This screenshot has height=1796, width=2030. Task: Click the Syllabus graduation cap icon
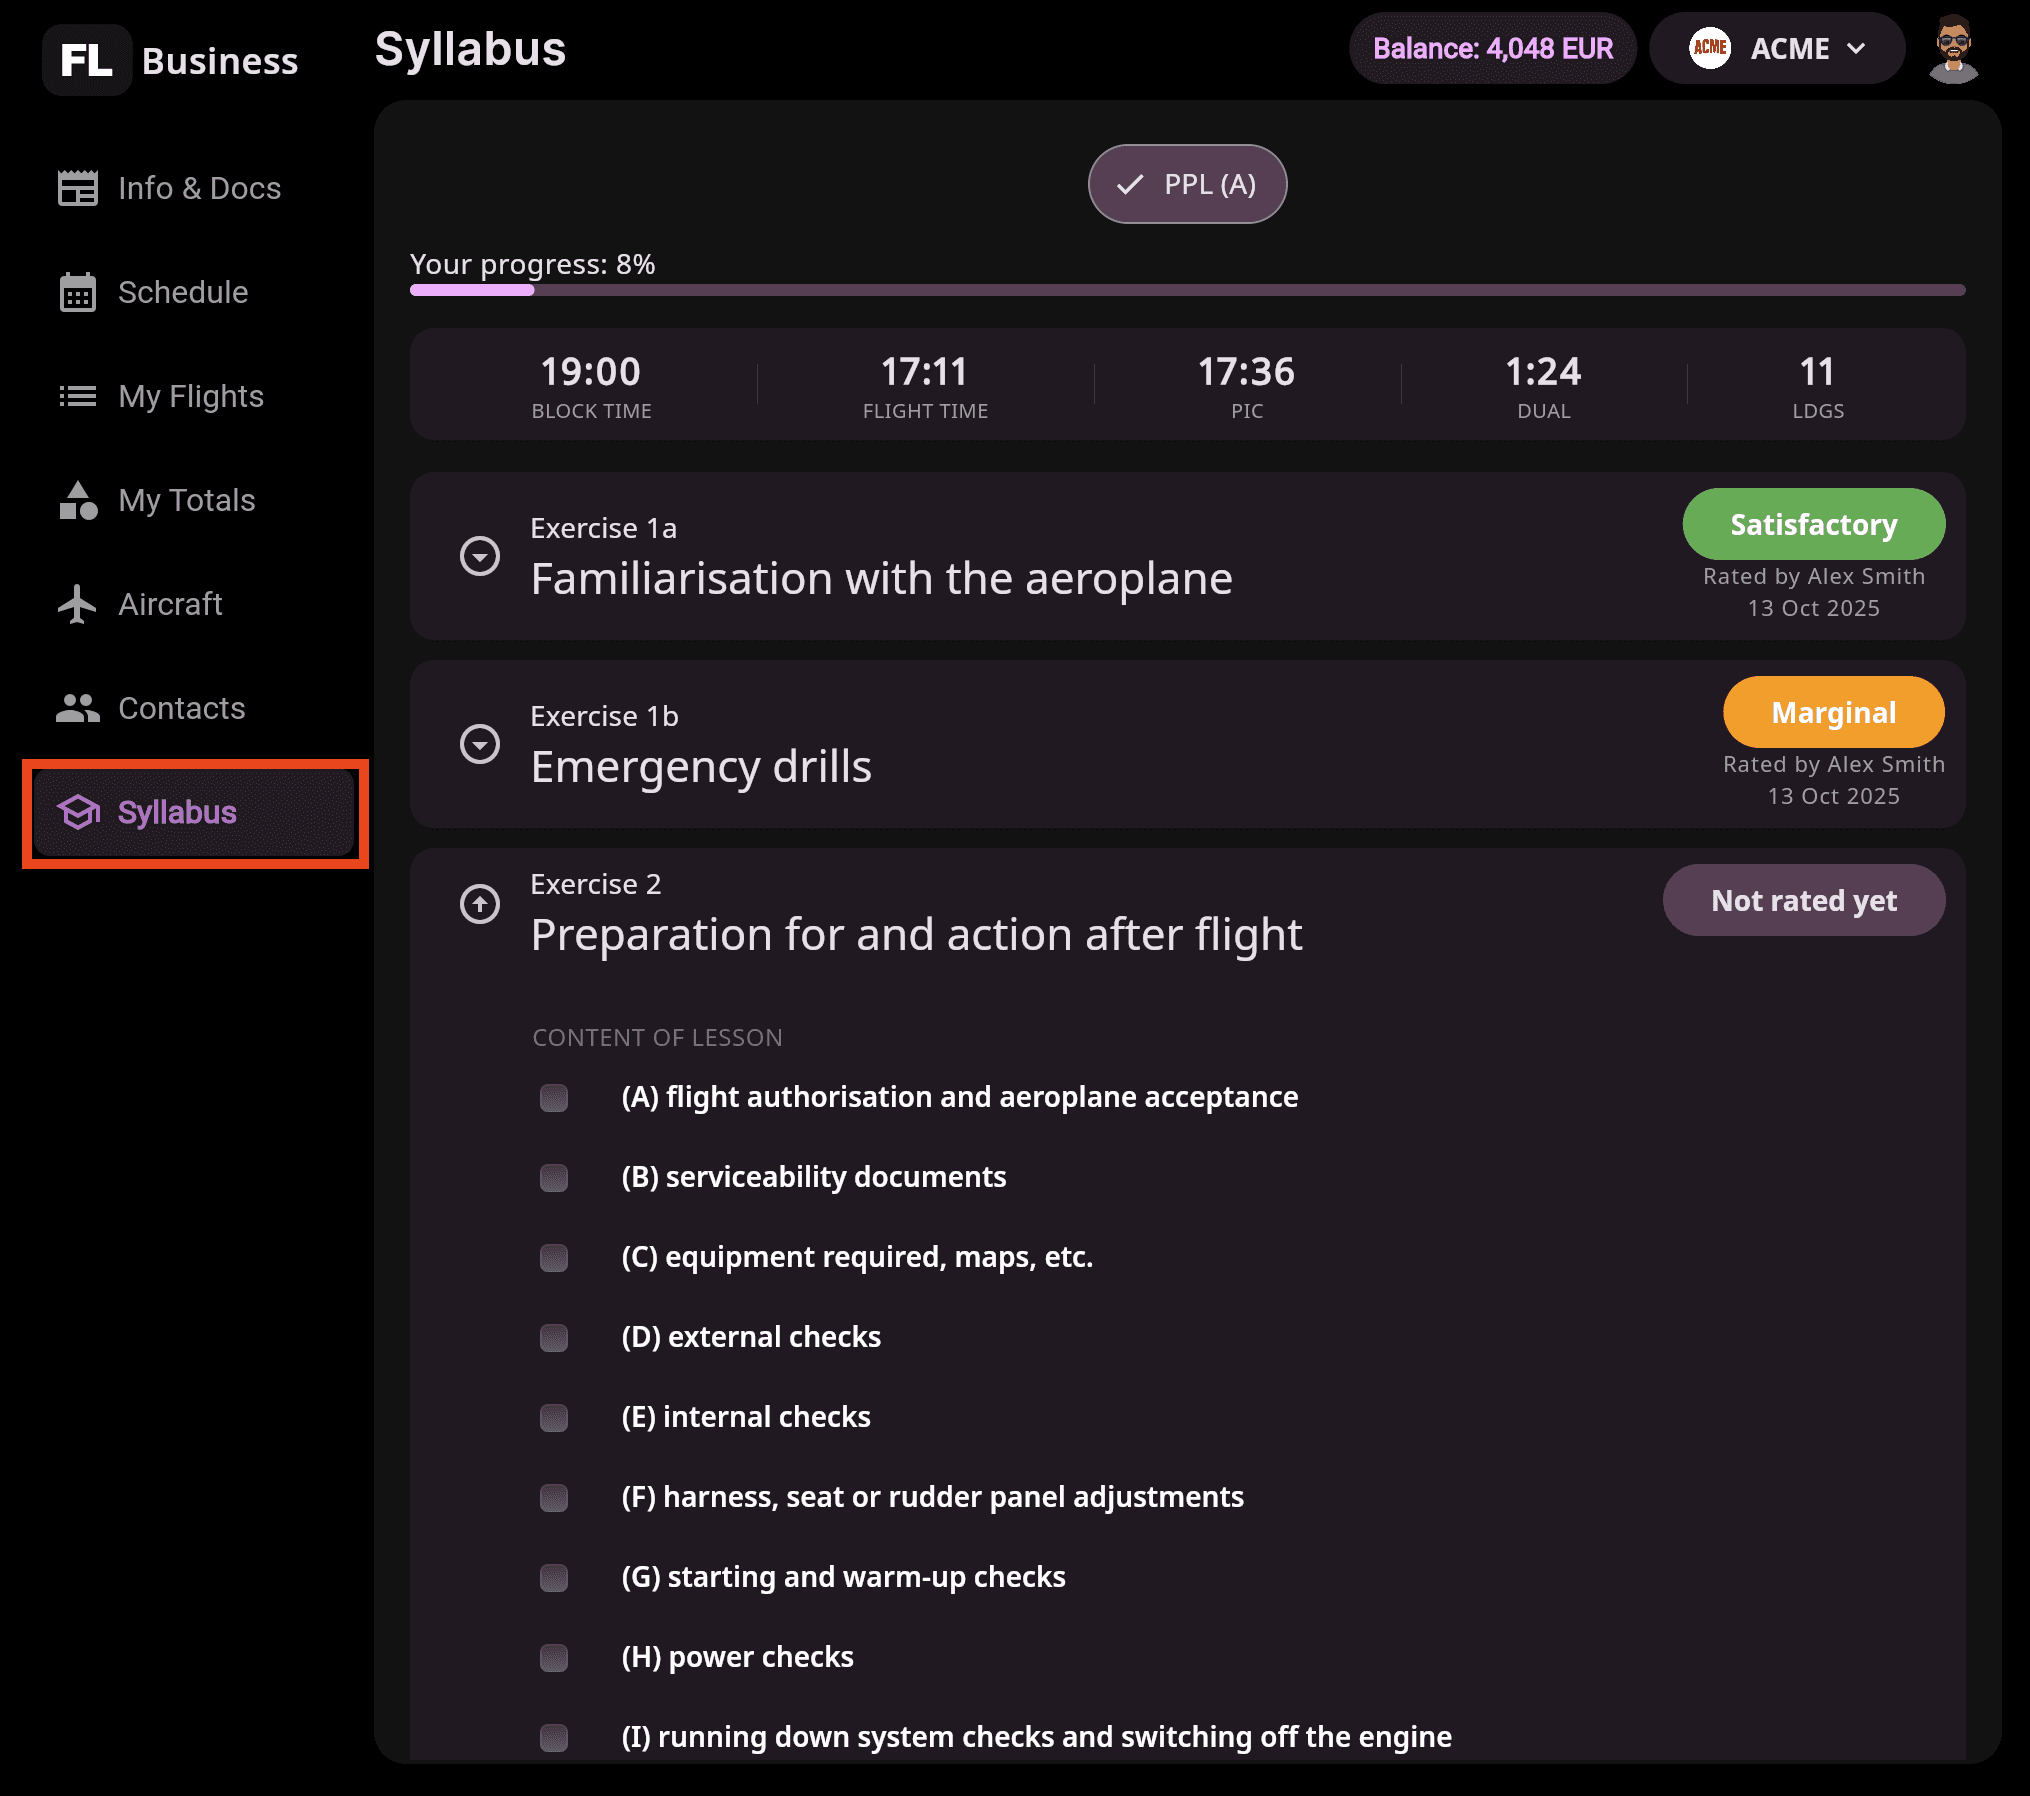(x=78, y=812)
